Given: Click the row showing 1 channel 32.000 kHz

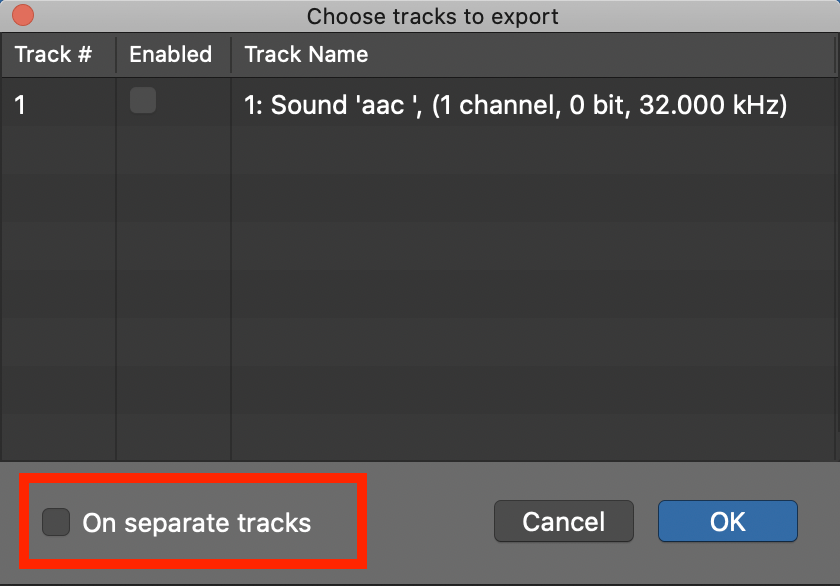Looking at the screenshot, I should (x=515, y=105).
